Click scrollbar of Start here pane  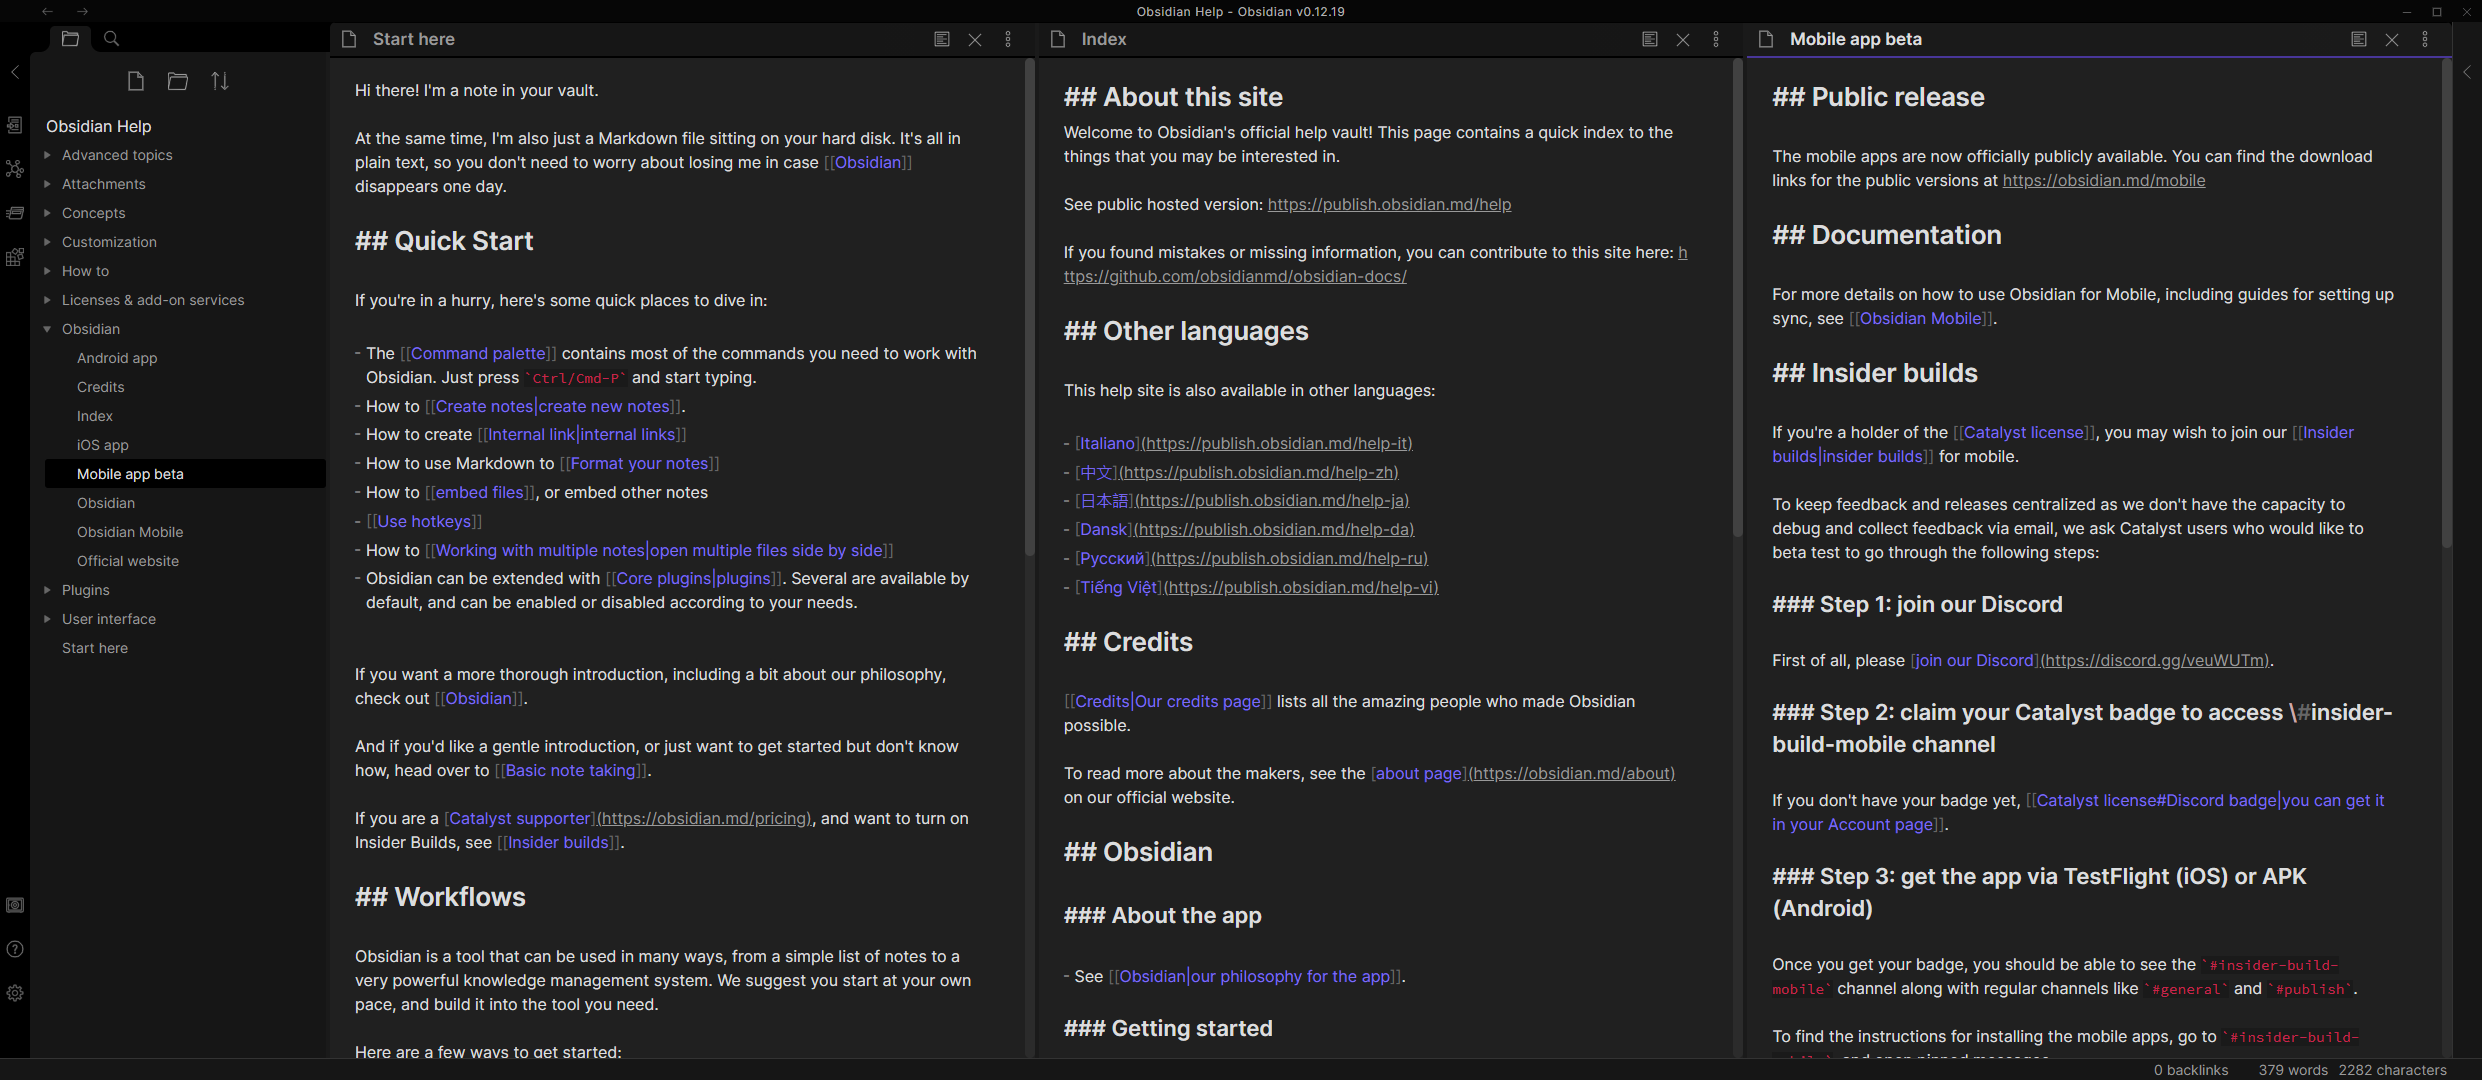point(1029,307)
